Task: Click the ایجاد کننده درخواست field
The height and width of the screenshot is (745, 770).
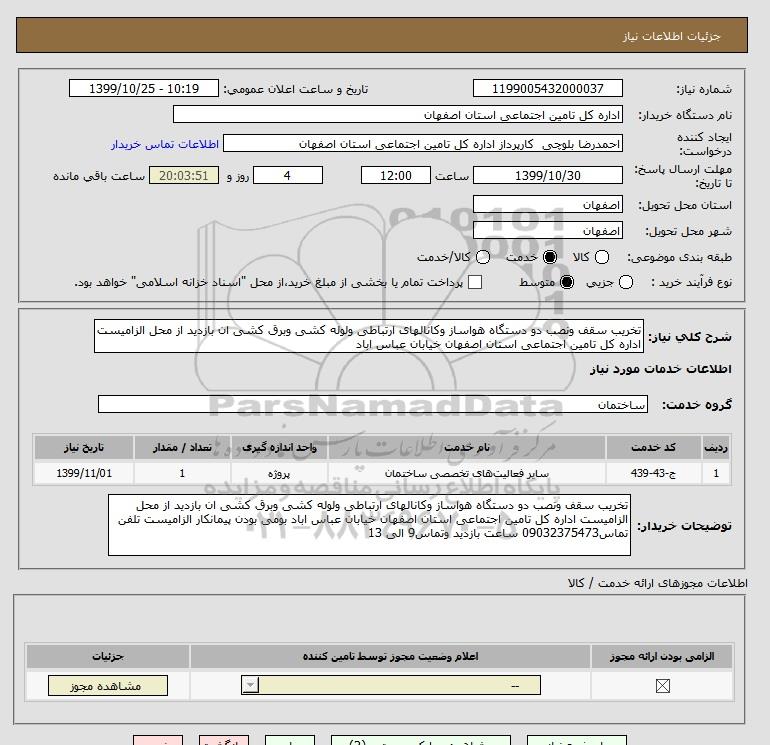Action: pyautogui.click(x=423, y=144)
